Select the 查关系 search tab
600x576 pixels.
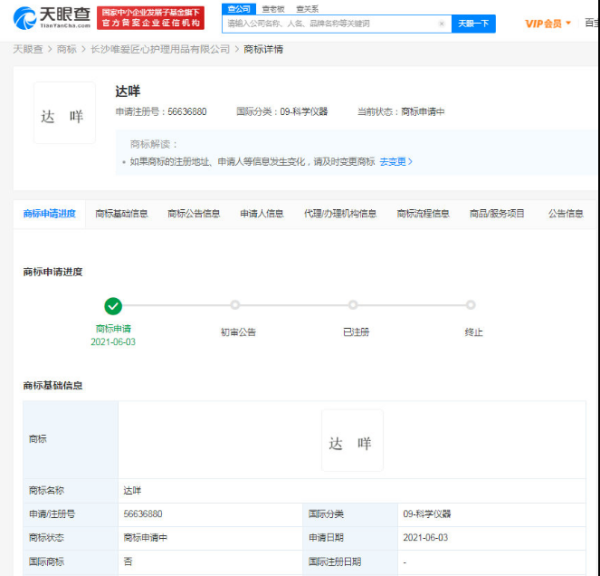pyautogui.click(x=307, y=9)
